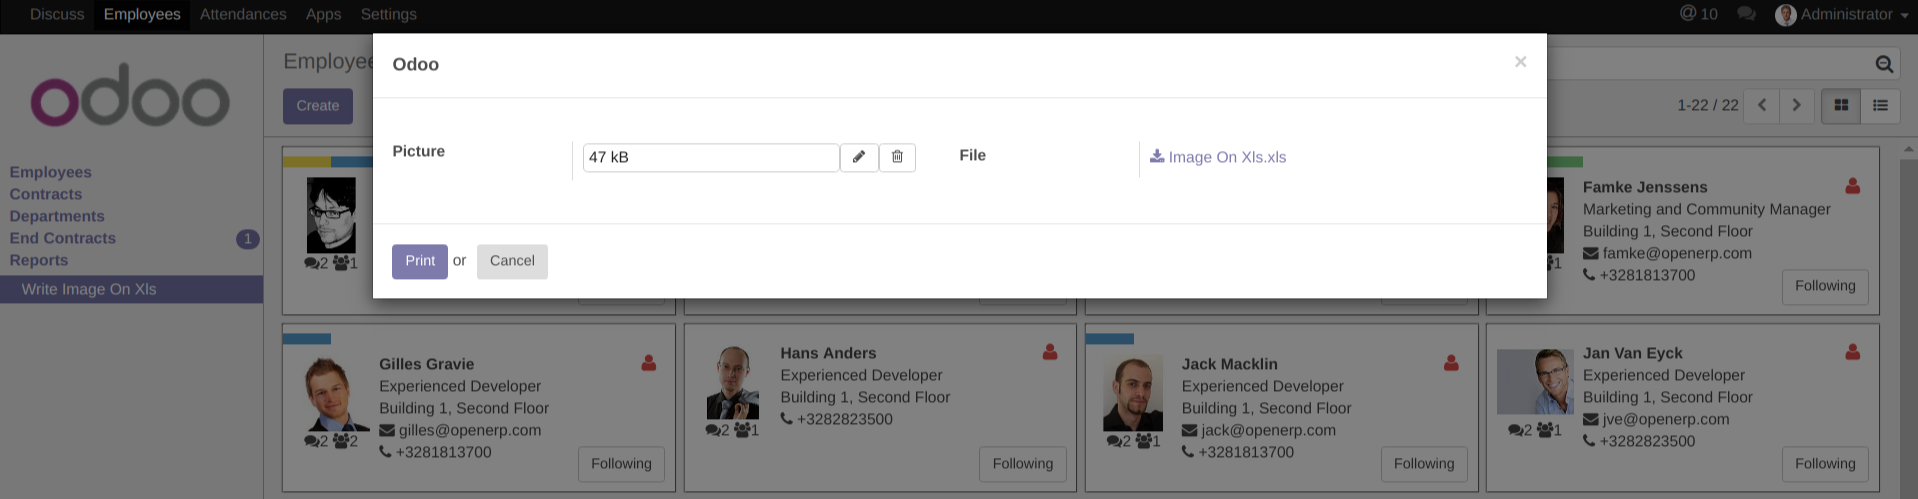The image size is (1918, 499).
Task: Switch to list view
Action: 1880,105
